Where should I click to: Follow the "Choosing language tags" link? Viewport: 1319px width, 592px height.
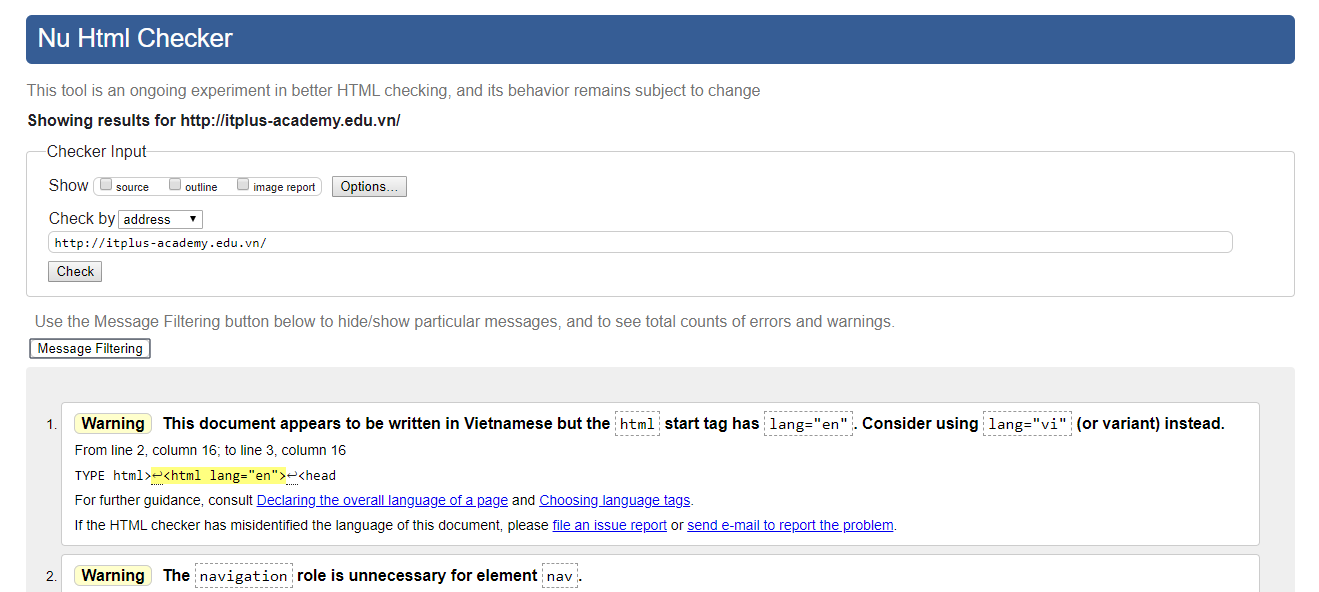[x=615, y=500]
